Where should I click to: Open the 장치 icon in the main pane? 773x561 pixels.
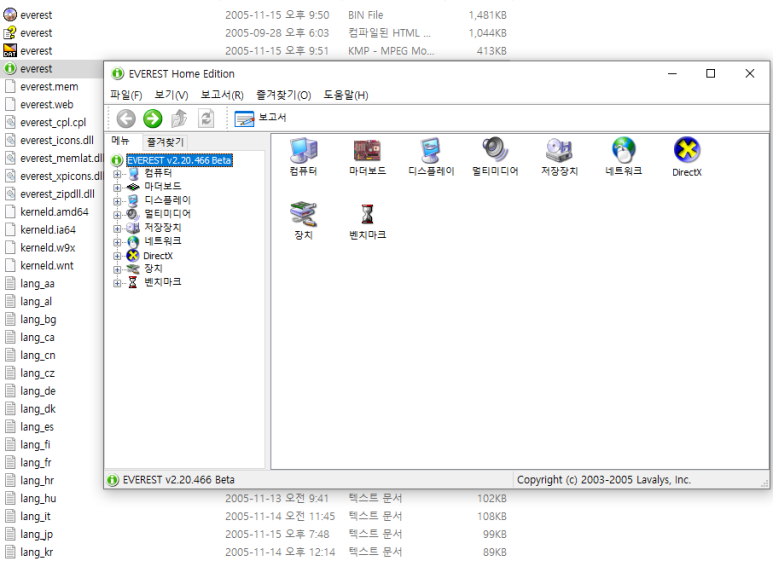click(x=303, y=214)
